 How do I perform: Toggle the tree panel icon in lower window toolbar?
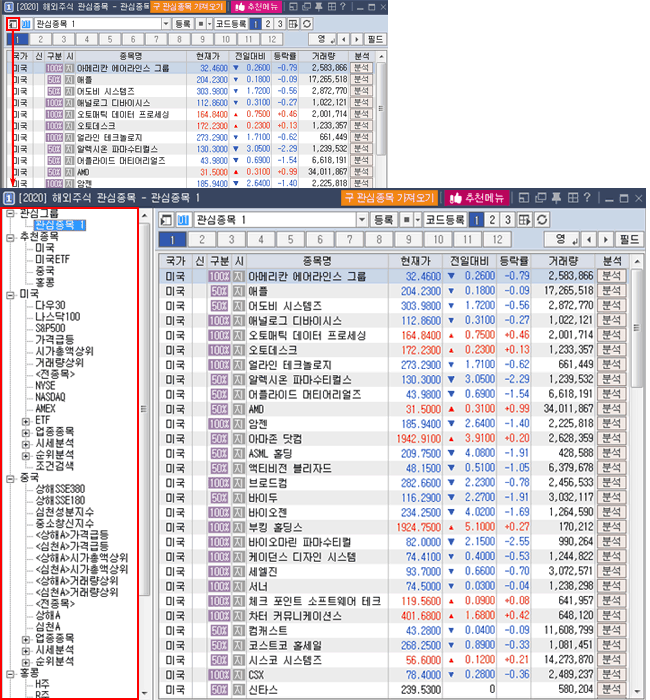pos(166,220)
